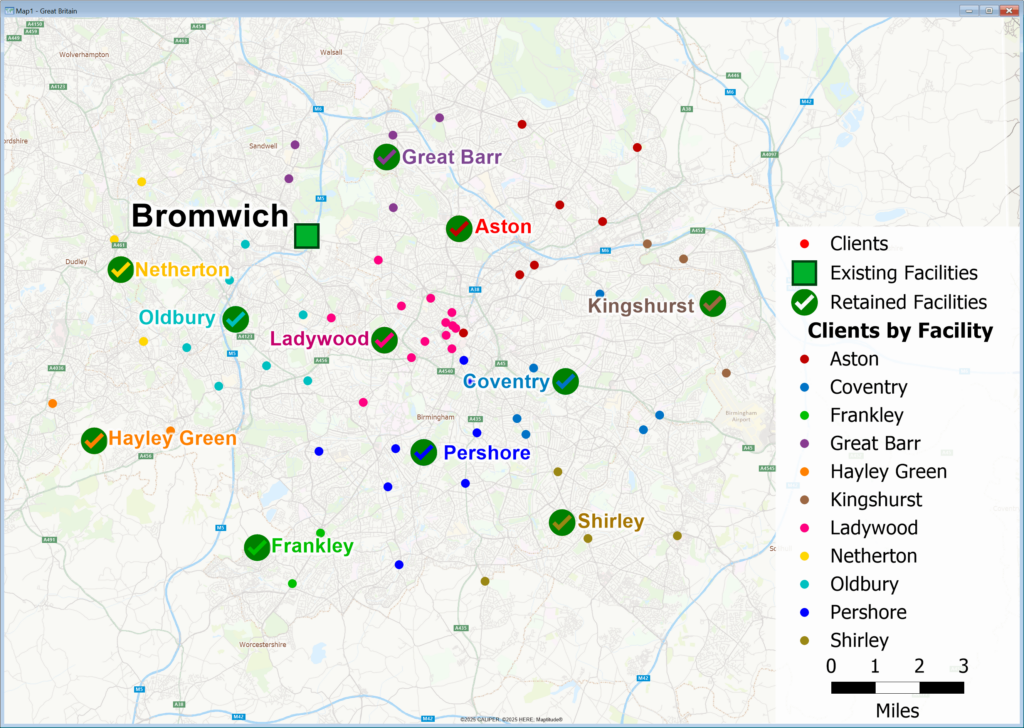Click the Ladywood pink legend swatch
Image resolution: width=1024 pixels, height=728 pixels.
click(805, 528)
